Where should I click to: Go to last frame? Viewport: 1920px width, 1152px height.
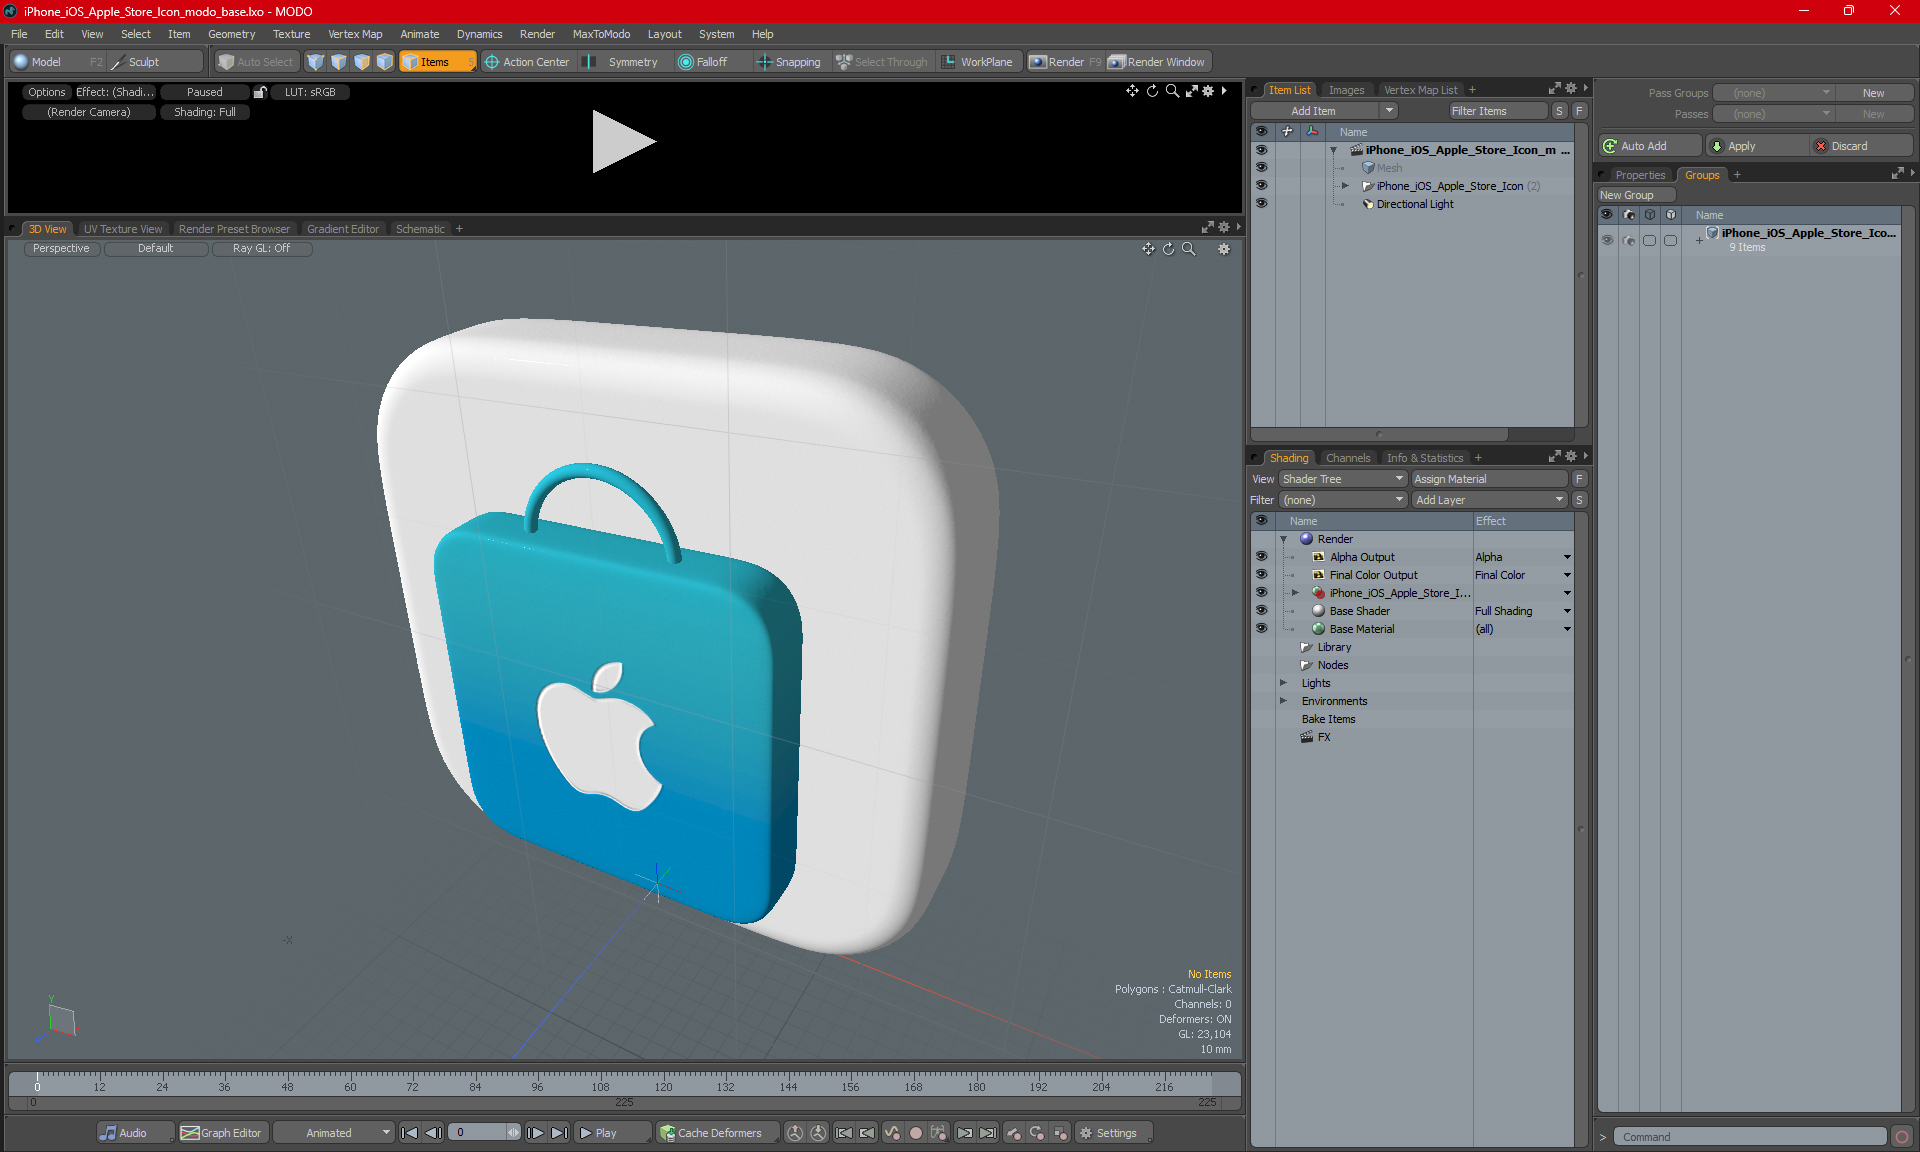point(560,1133)
